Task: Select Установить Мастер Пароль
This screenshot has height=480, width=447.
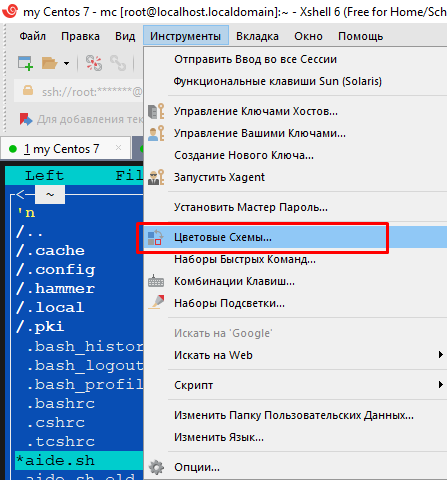Action: tap(295, 207)
